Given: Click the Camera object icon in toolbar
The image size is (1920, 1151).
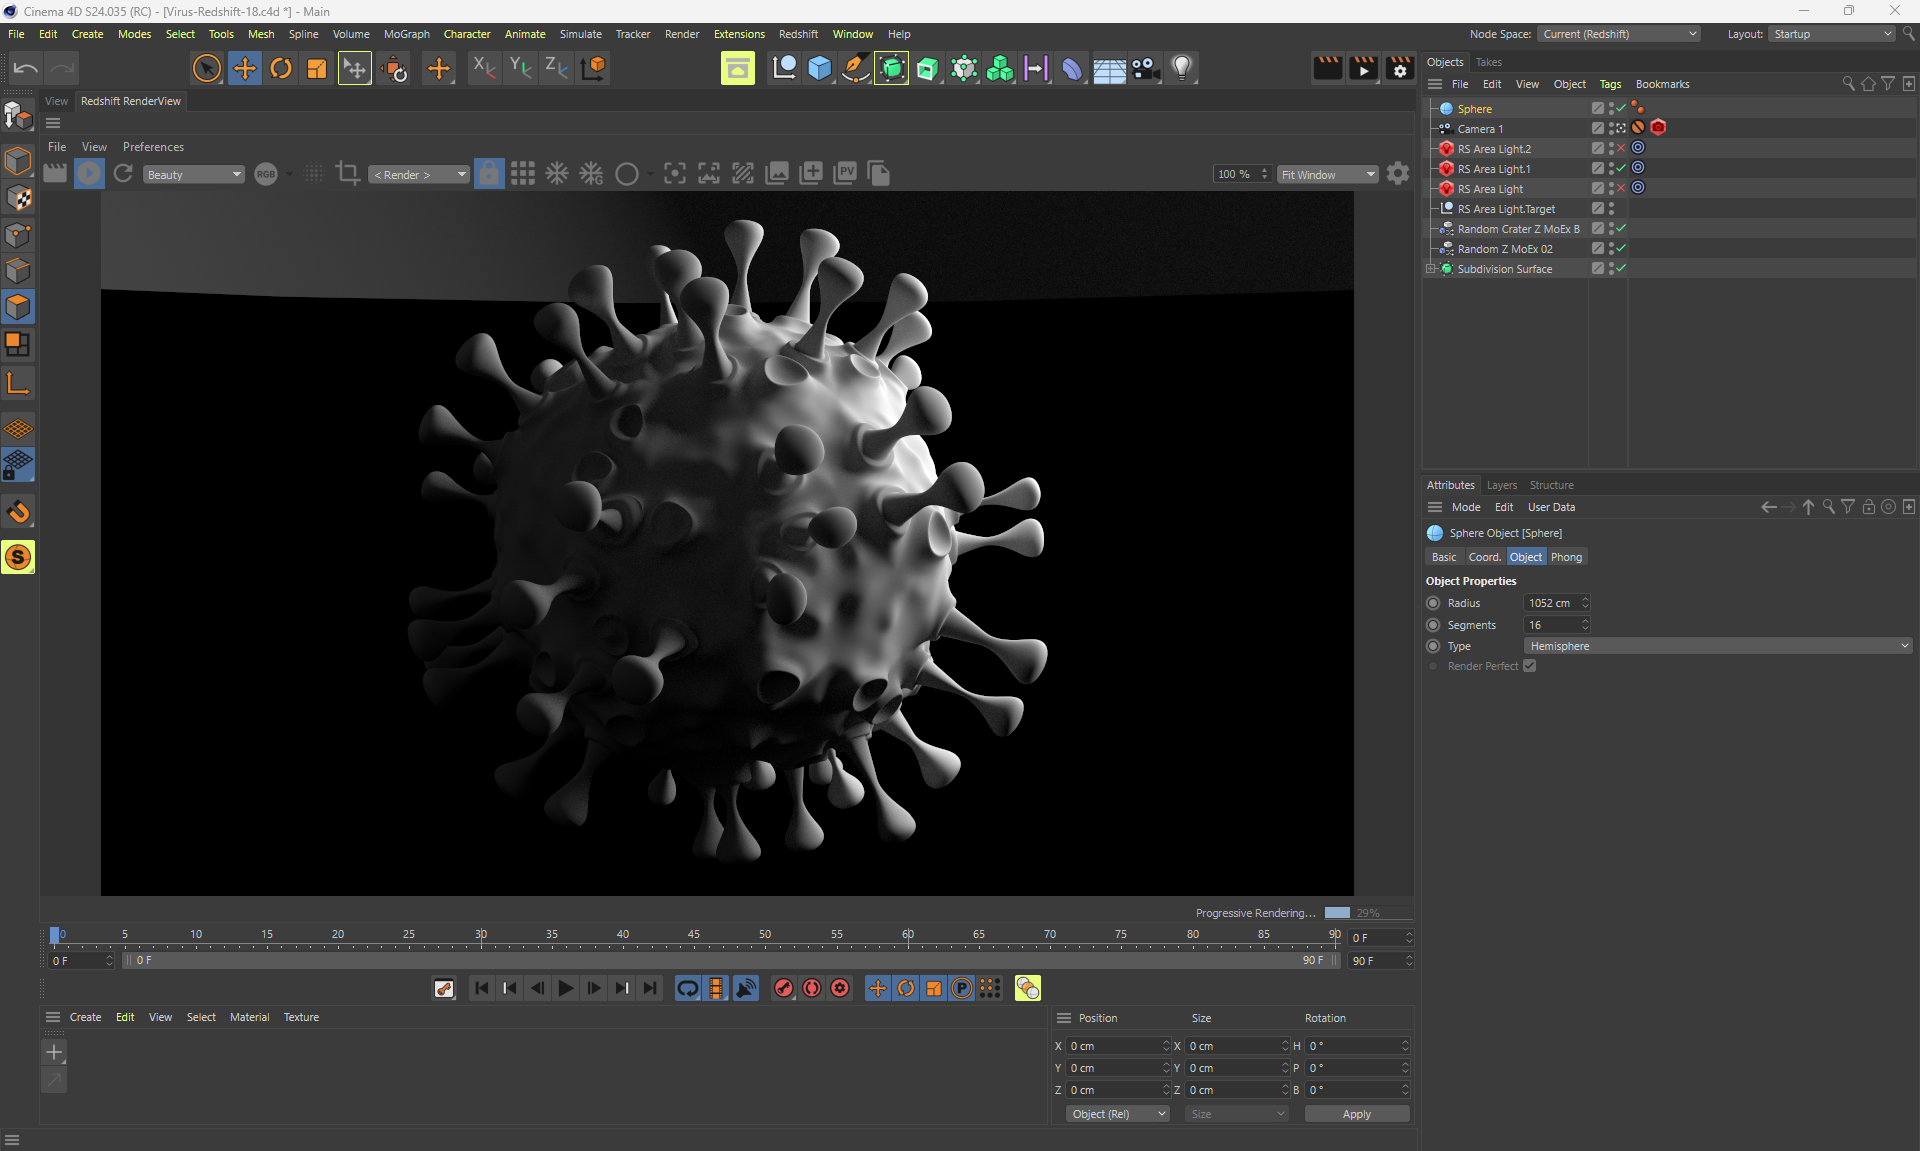Looking at the screenshot, I should 1145,68.
